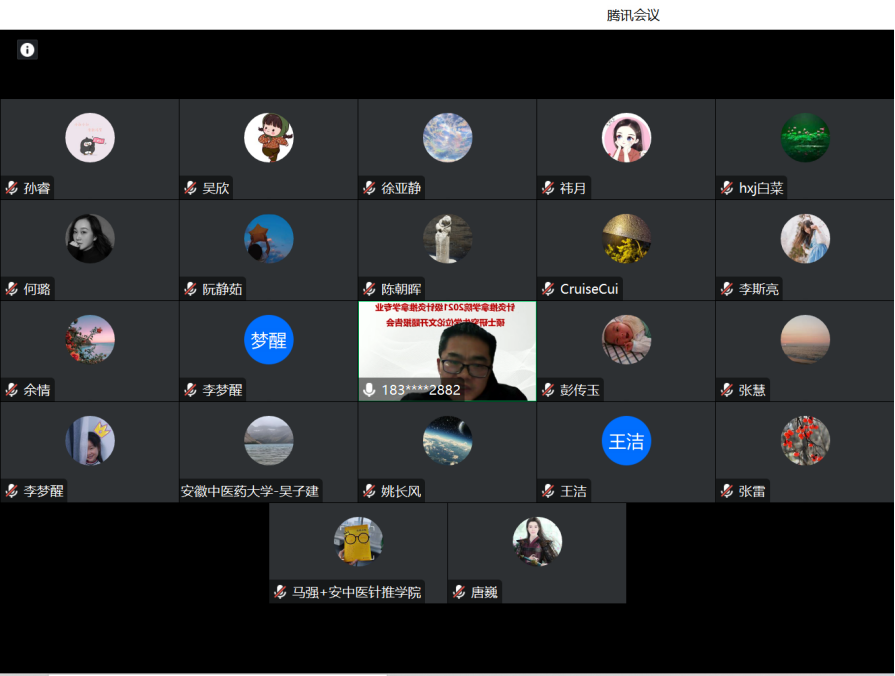
Task: Click 陈朝晖's name label
Action: coord(401,289)
